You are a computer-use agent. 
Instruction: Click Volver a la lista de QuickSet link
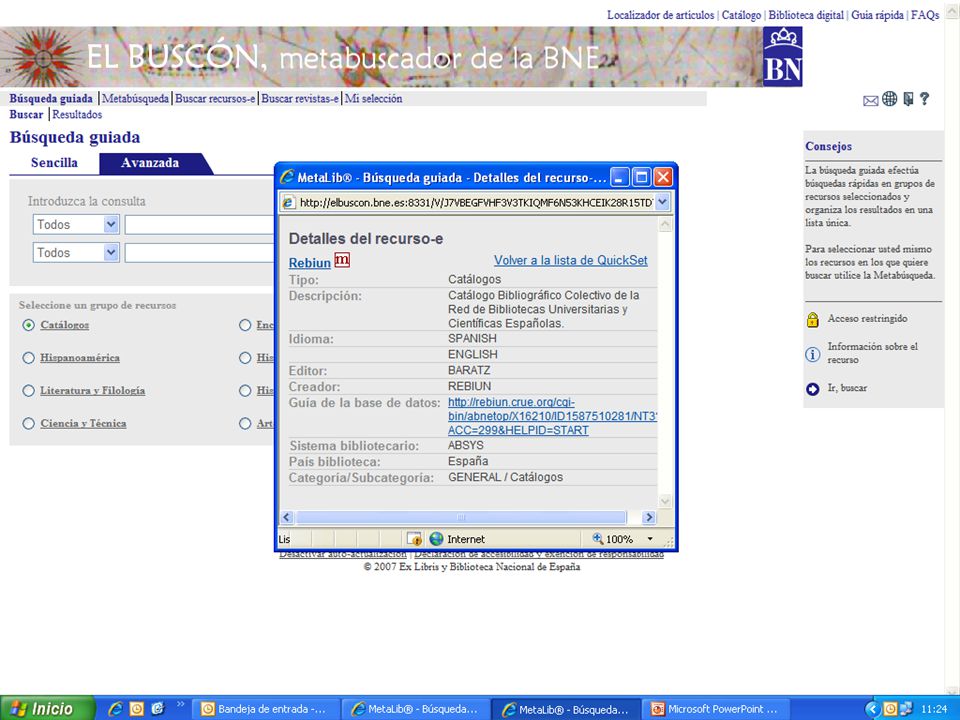pos(571,260)
